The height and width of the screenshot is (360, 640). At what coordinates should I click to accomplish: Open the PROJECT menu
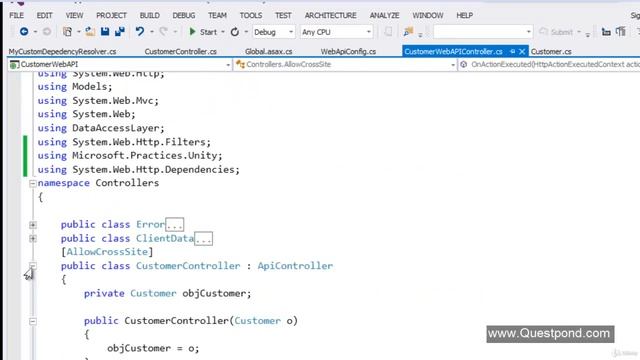111,16
